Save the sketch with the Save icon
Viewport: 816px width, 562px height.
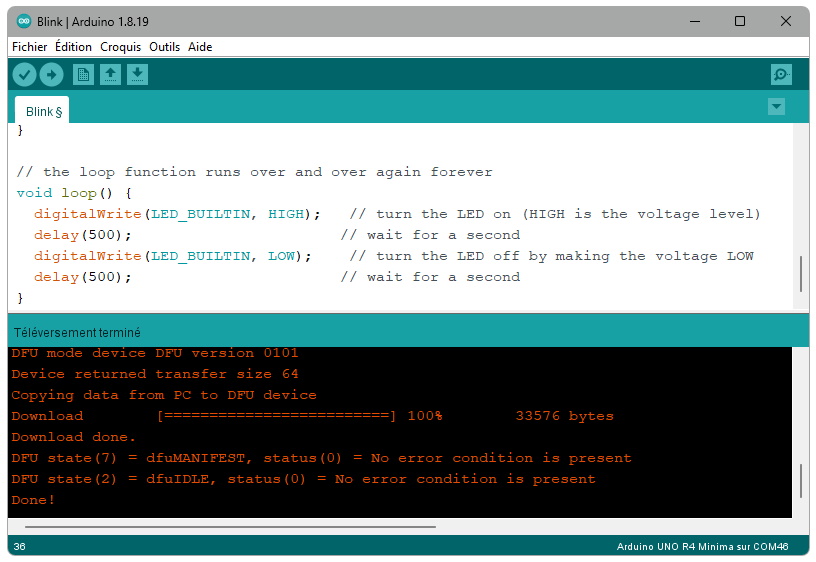138,75
